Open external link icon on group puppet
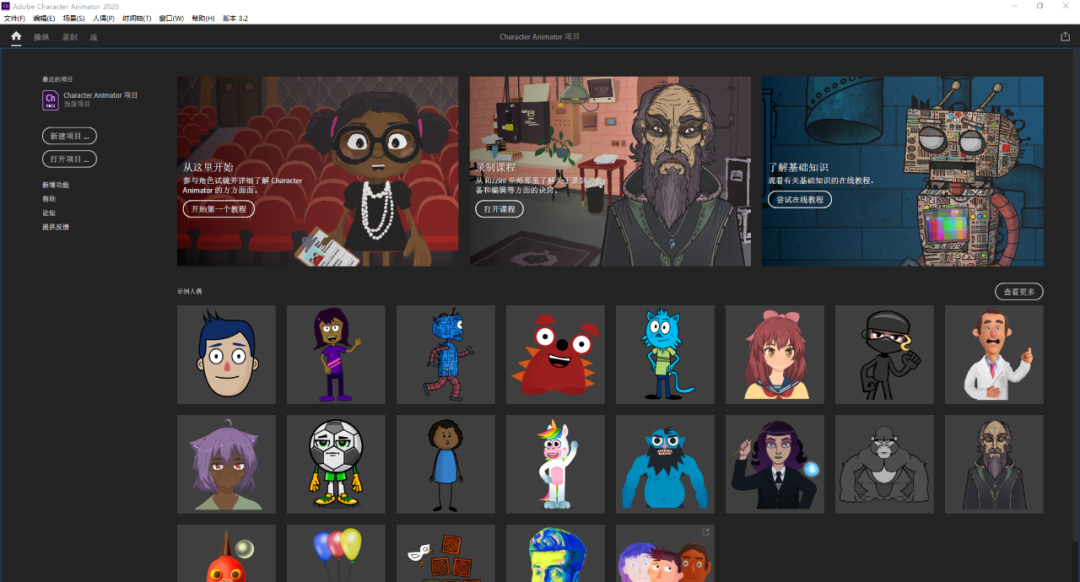Image resolution: width=1080 pixels, height=582 pixels. [x=705, y=532]
